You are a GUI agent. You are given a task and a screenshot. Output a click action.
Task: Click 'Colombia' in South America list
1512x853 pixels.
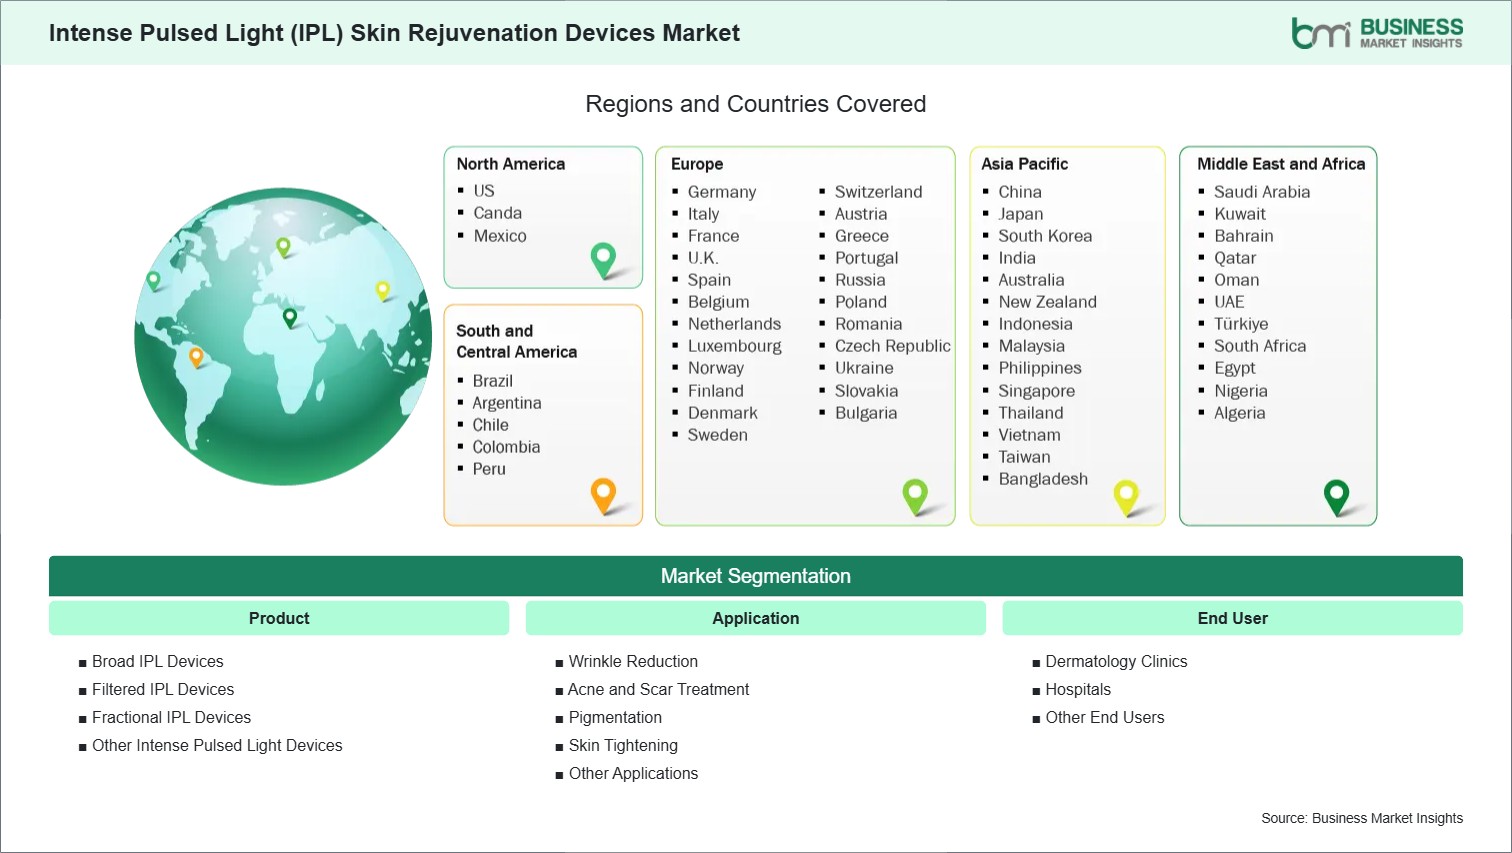tap(506, 447)
